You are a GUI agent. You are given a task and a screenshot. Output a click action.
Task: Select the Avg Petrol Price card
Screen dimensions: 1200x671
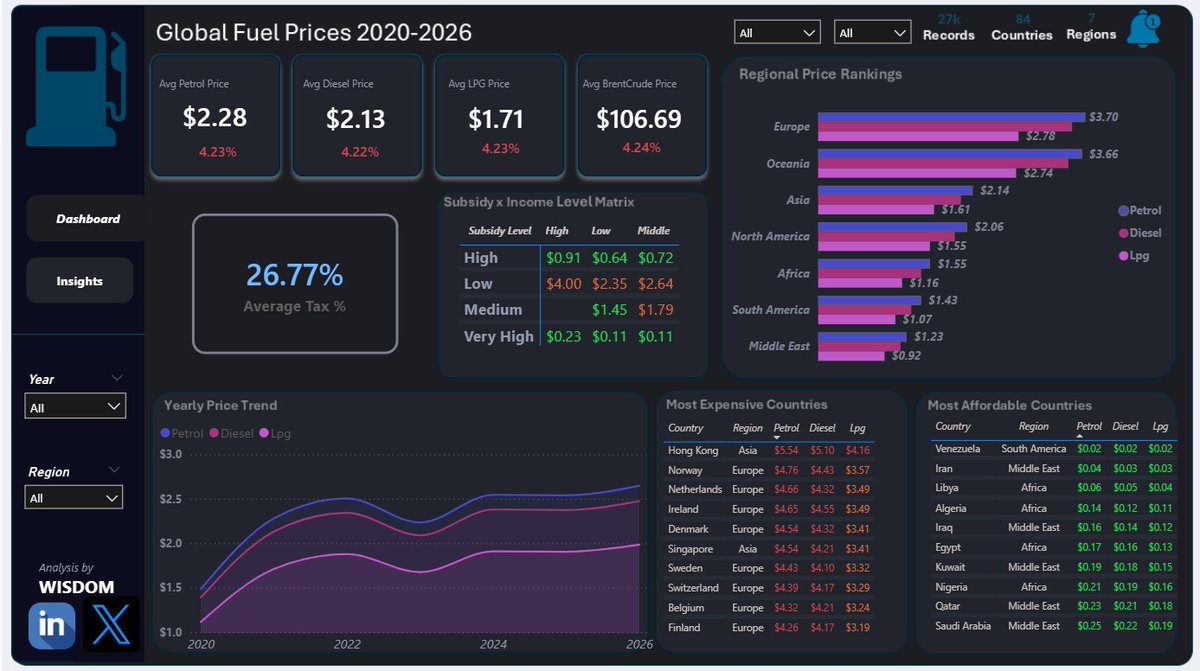click(215, 116)
